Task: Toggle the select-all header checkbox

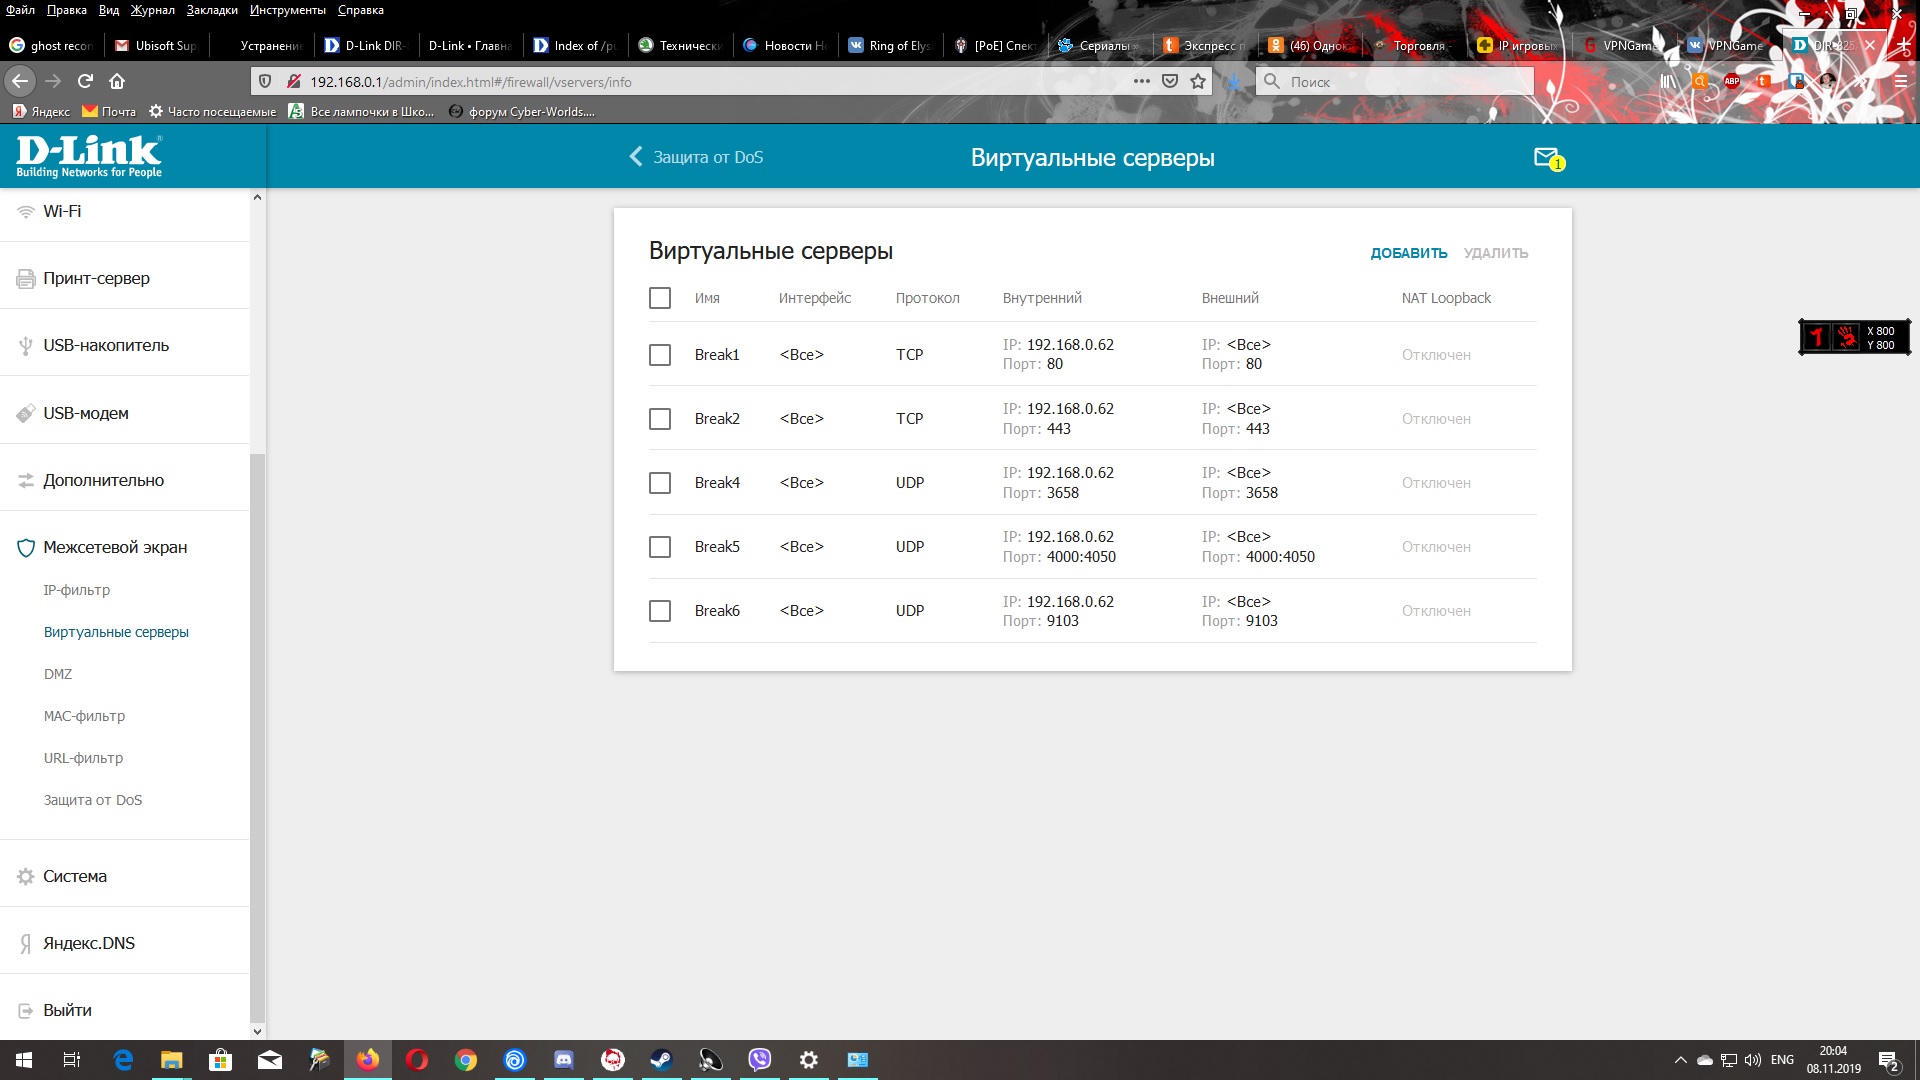Action: (660, 298)
